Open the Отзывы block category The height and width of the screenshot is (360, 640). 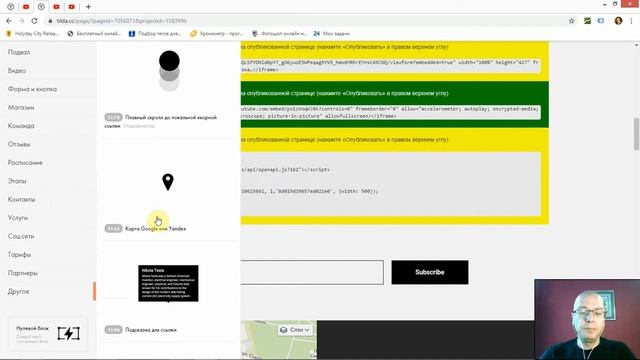point(19,144)
